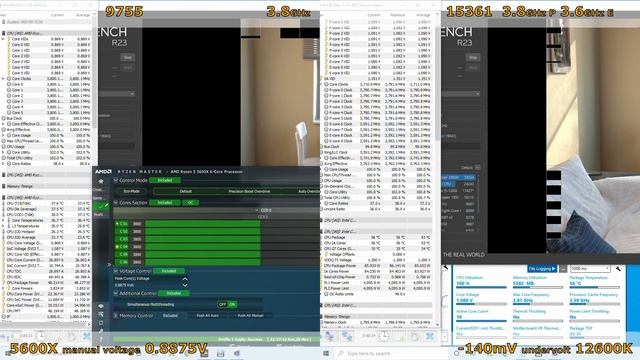Click Active Core Count monitor in XTU
The height and width of the screenshot is (360, 640).
coord(481,316)
